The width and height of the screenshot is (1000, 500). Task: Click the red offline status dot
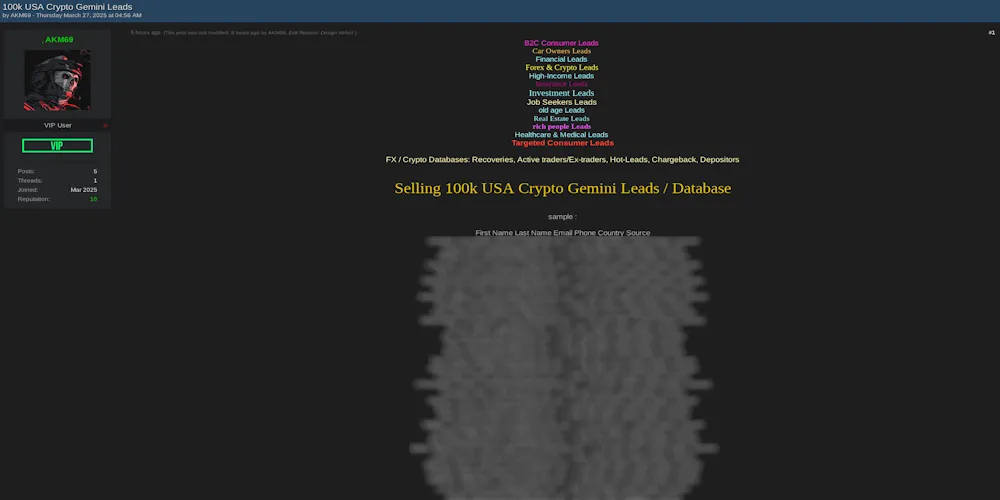click(x=105, y=126)
